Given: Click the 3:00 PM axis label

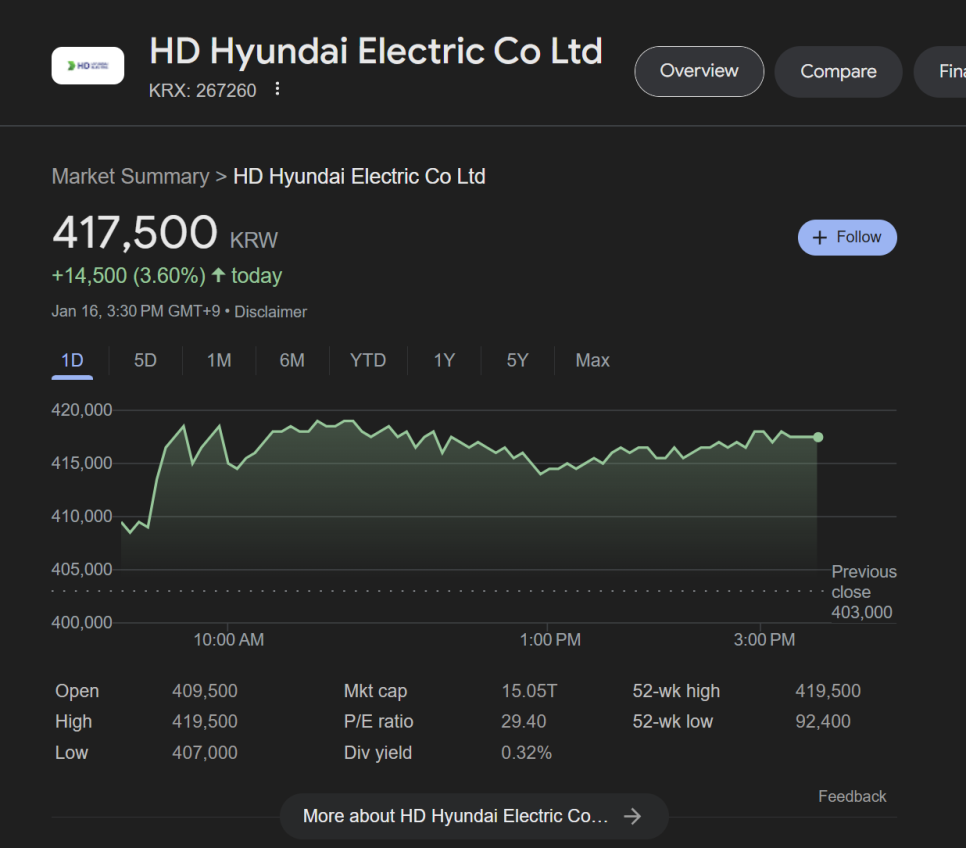Looking at the screenshot, I should coord(764,640).
